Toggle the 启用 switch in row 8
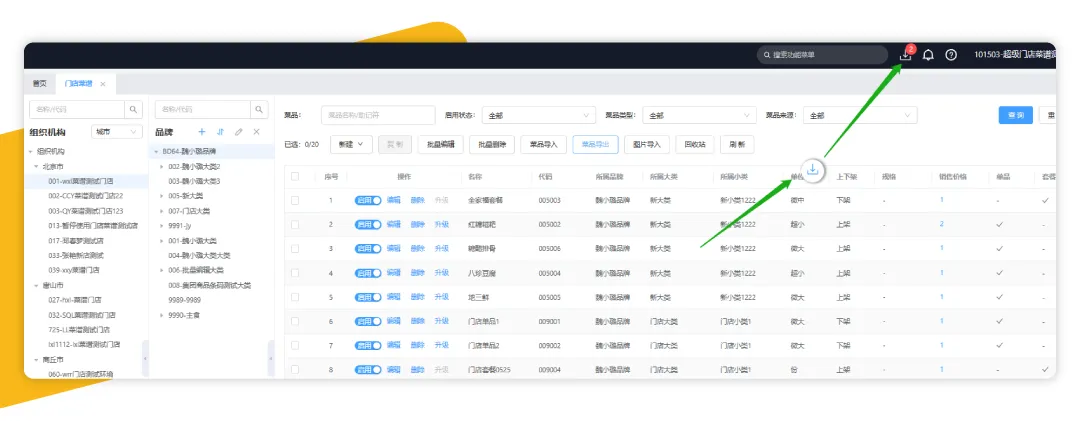This screenshot has width=1080, height=421. pyautogui.click(x=368, y=369)
